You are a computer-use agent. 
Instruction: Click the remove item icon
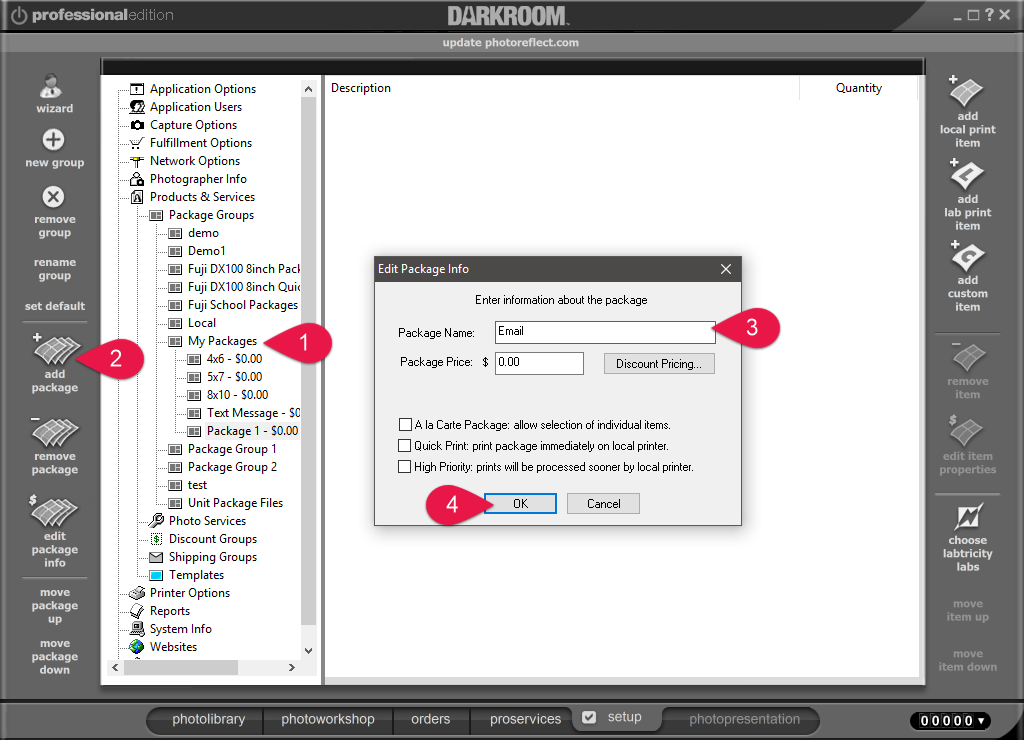[968, 357]
